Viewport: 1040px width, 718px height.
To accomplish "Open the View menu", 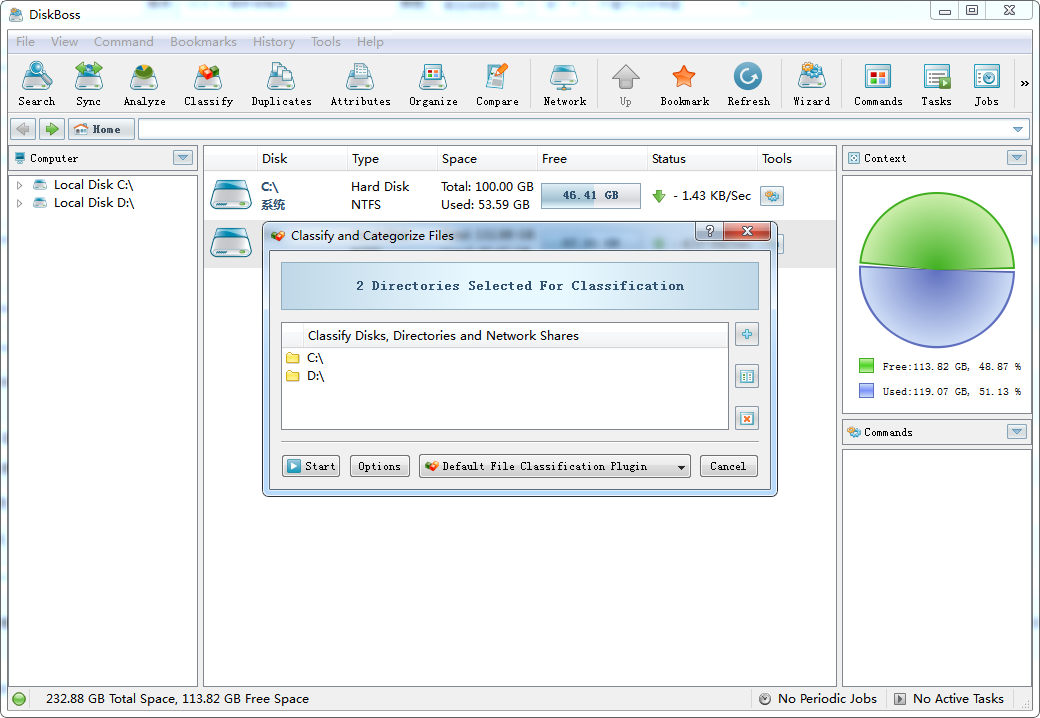I will (x=64, y=42).
